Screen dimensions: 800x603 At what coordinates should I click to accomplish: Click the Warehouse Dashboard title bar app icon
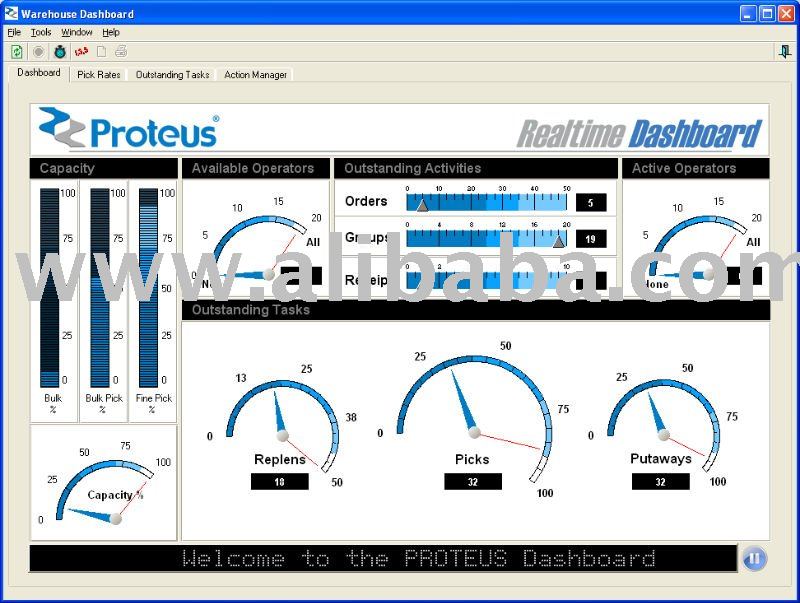(x=11, y=13)
